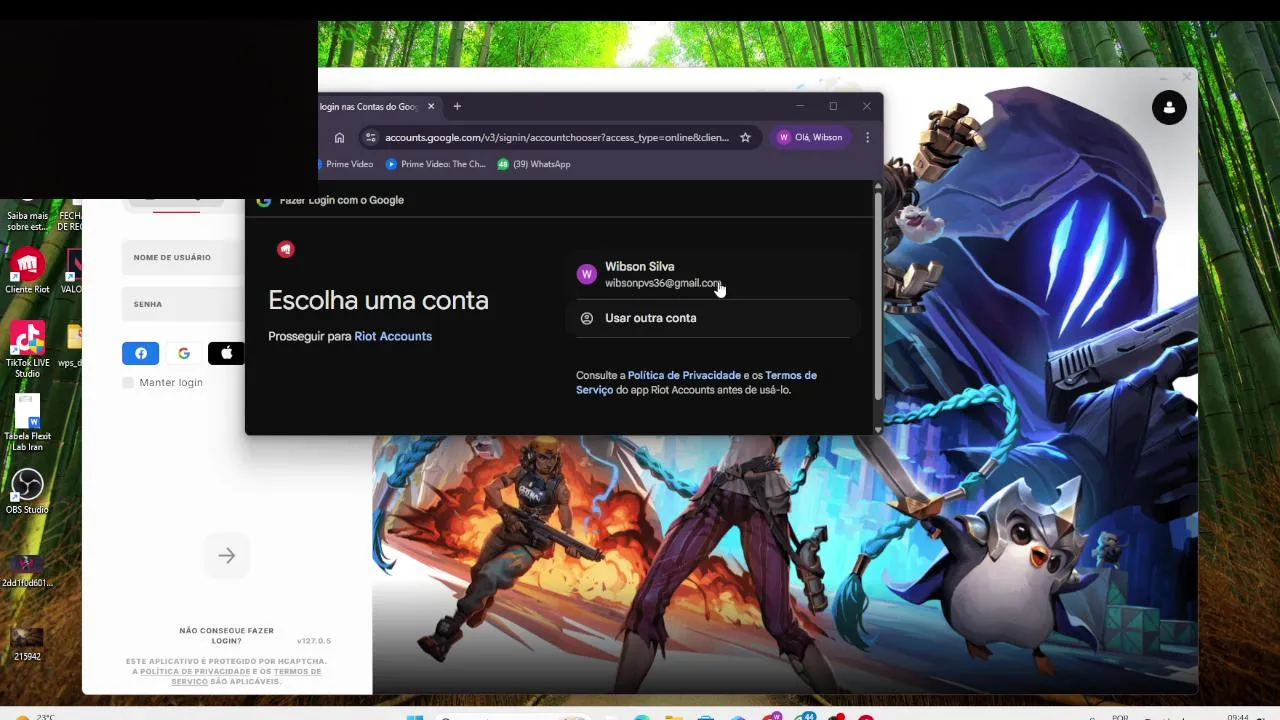Sign in with Apple in Riot Client
This screenshot has height=720, width=1280.
click(226, 353)
